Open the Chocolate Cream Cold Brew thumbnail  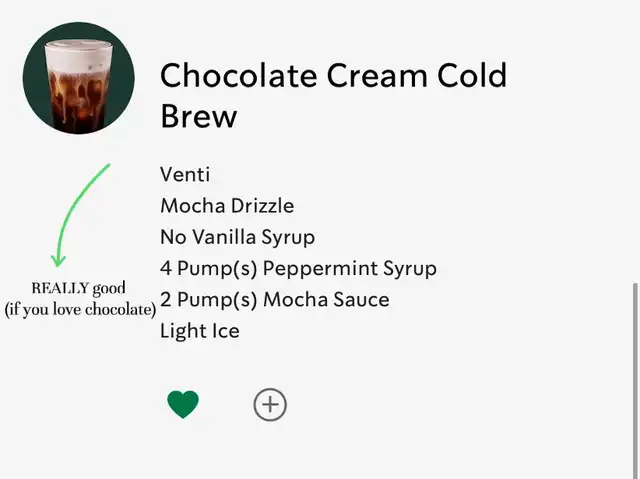(79, 78)
